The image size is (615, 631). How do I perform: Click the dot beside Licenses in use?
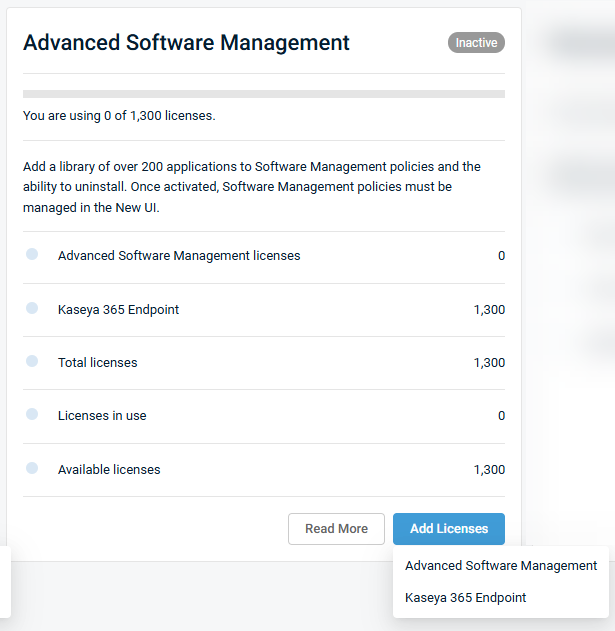coord(32,414)
